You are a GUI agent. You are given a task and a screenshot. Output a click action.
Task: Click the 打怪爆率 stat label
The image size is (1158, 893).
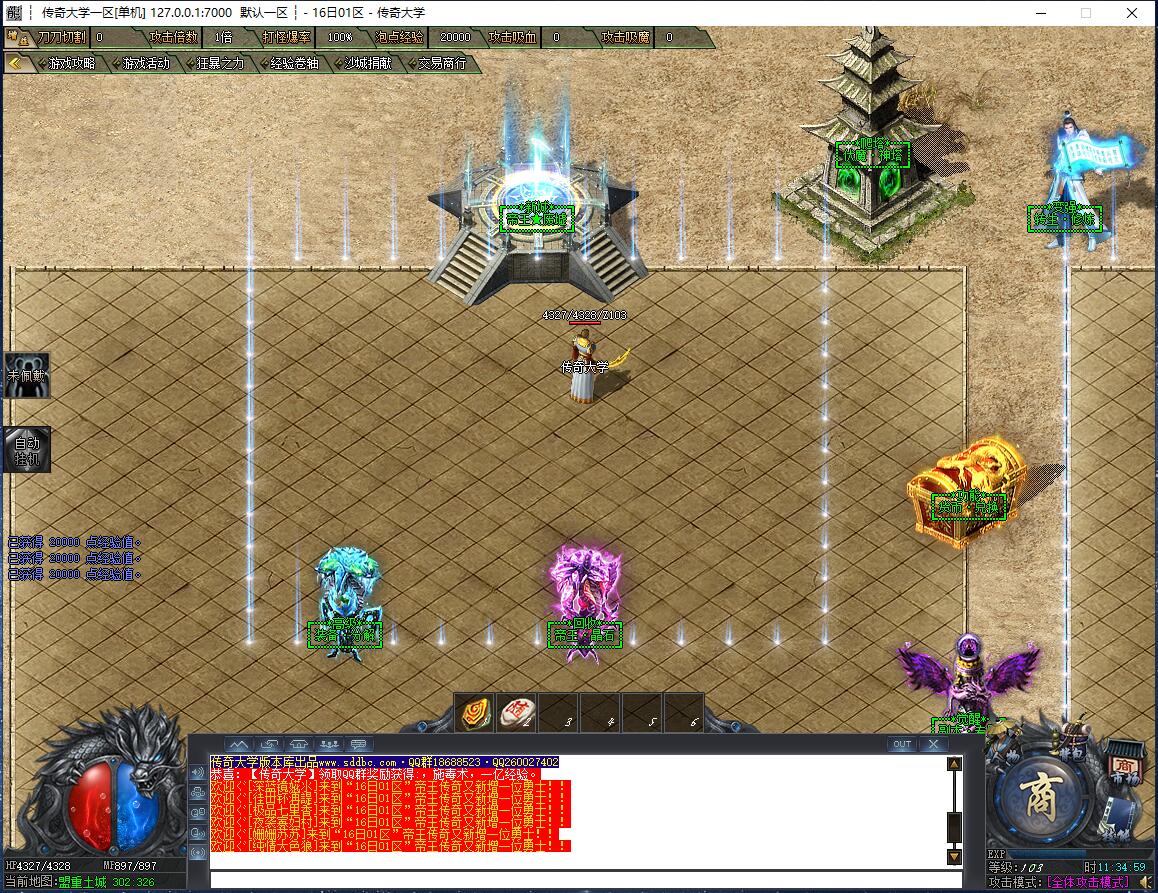(x=287, y=37)
